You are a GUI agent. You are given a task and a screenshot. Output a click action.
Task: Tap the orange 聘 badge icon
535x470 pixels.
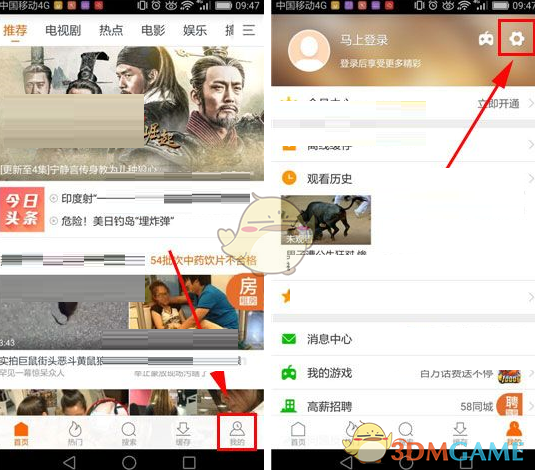pyautogui.click(x=509, y=404)
